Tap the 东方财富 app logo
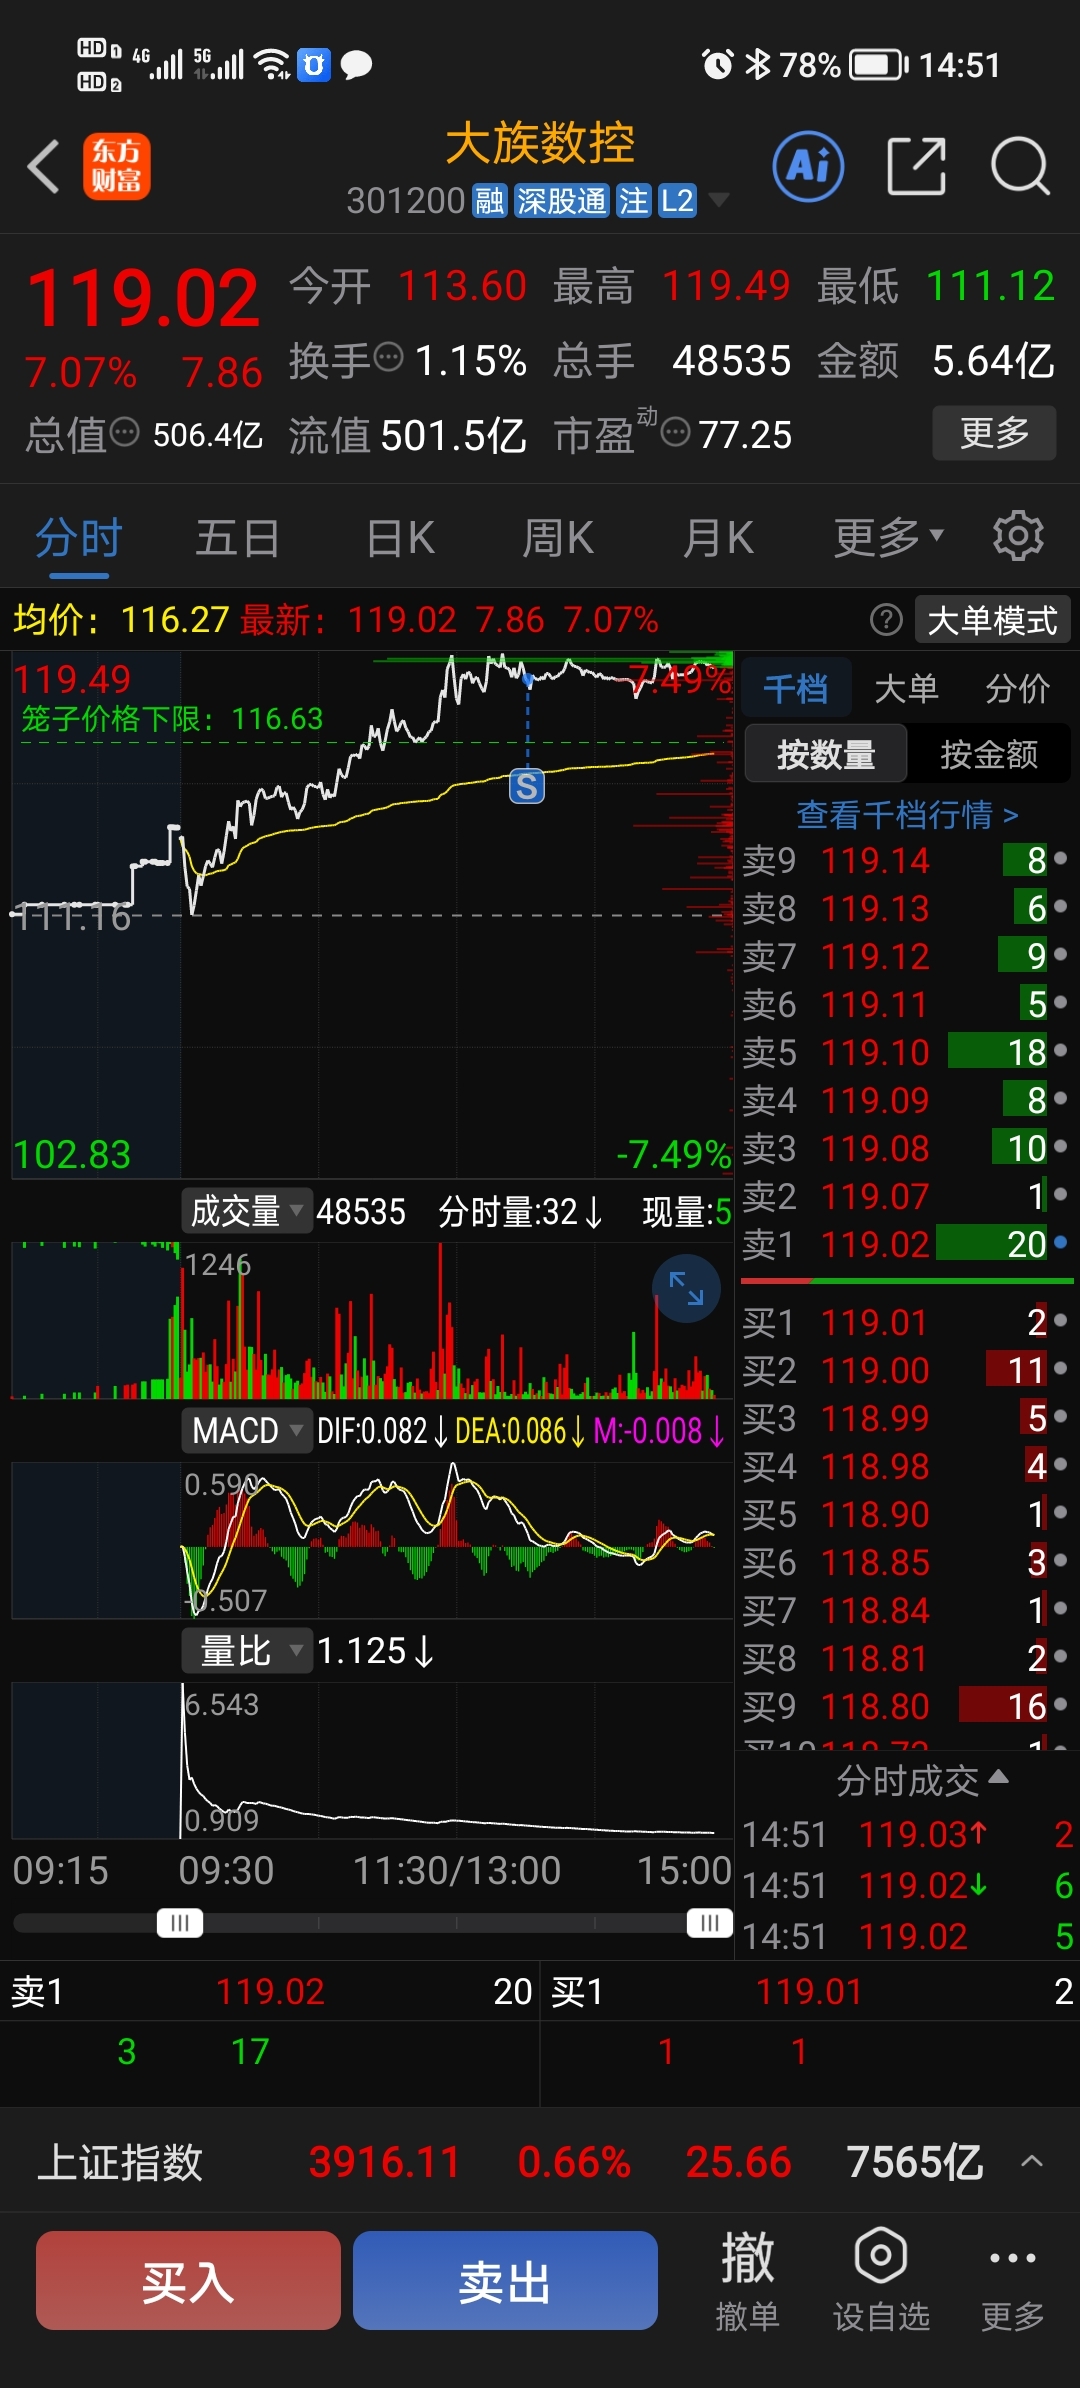Screen dimensions: 1080x2388 (117, 166)
